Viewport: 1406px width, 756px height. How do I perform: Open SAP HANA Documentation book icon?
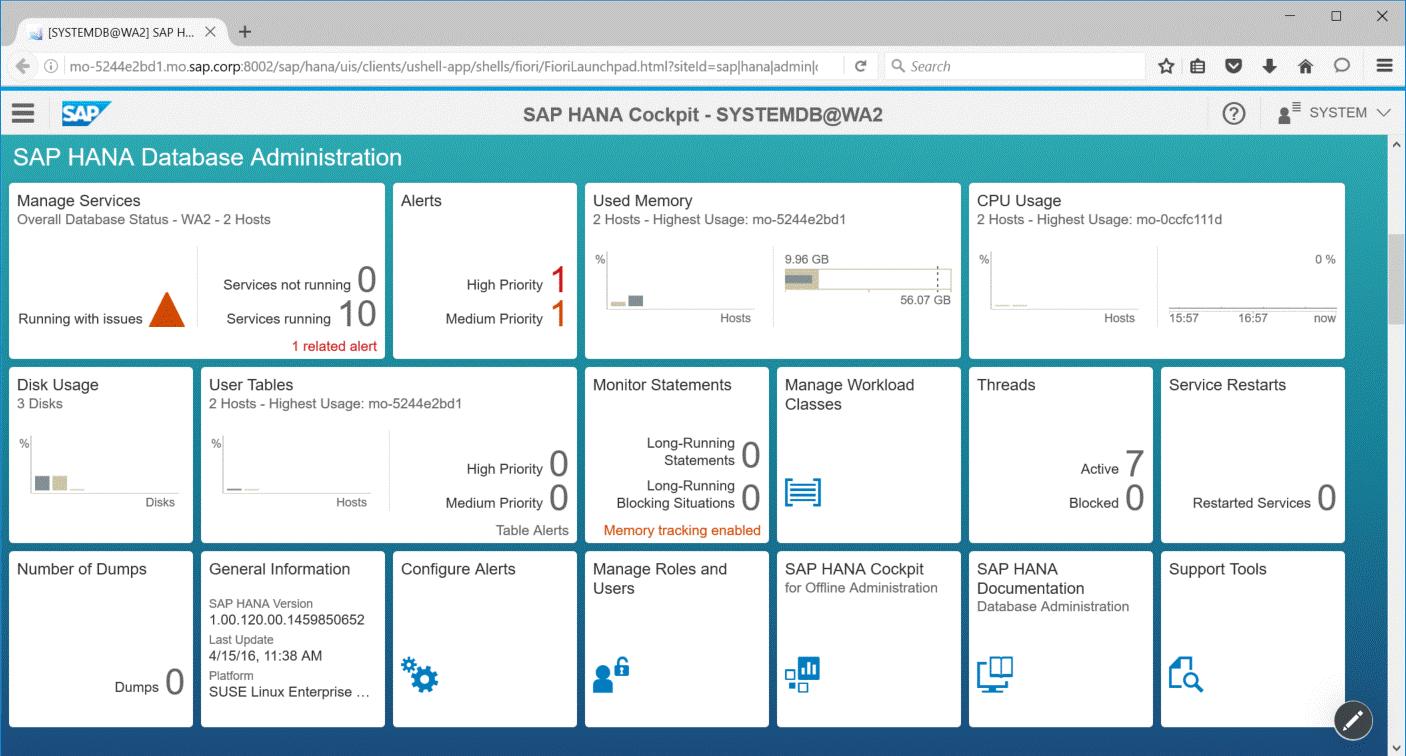click(995, 675)
